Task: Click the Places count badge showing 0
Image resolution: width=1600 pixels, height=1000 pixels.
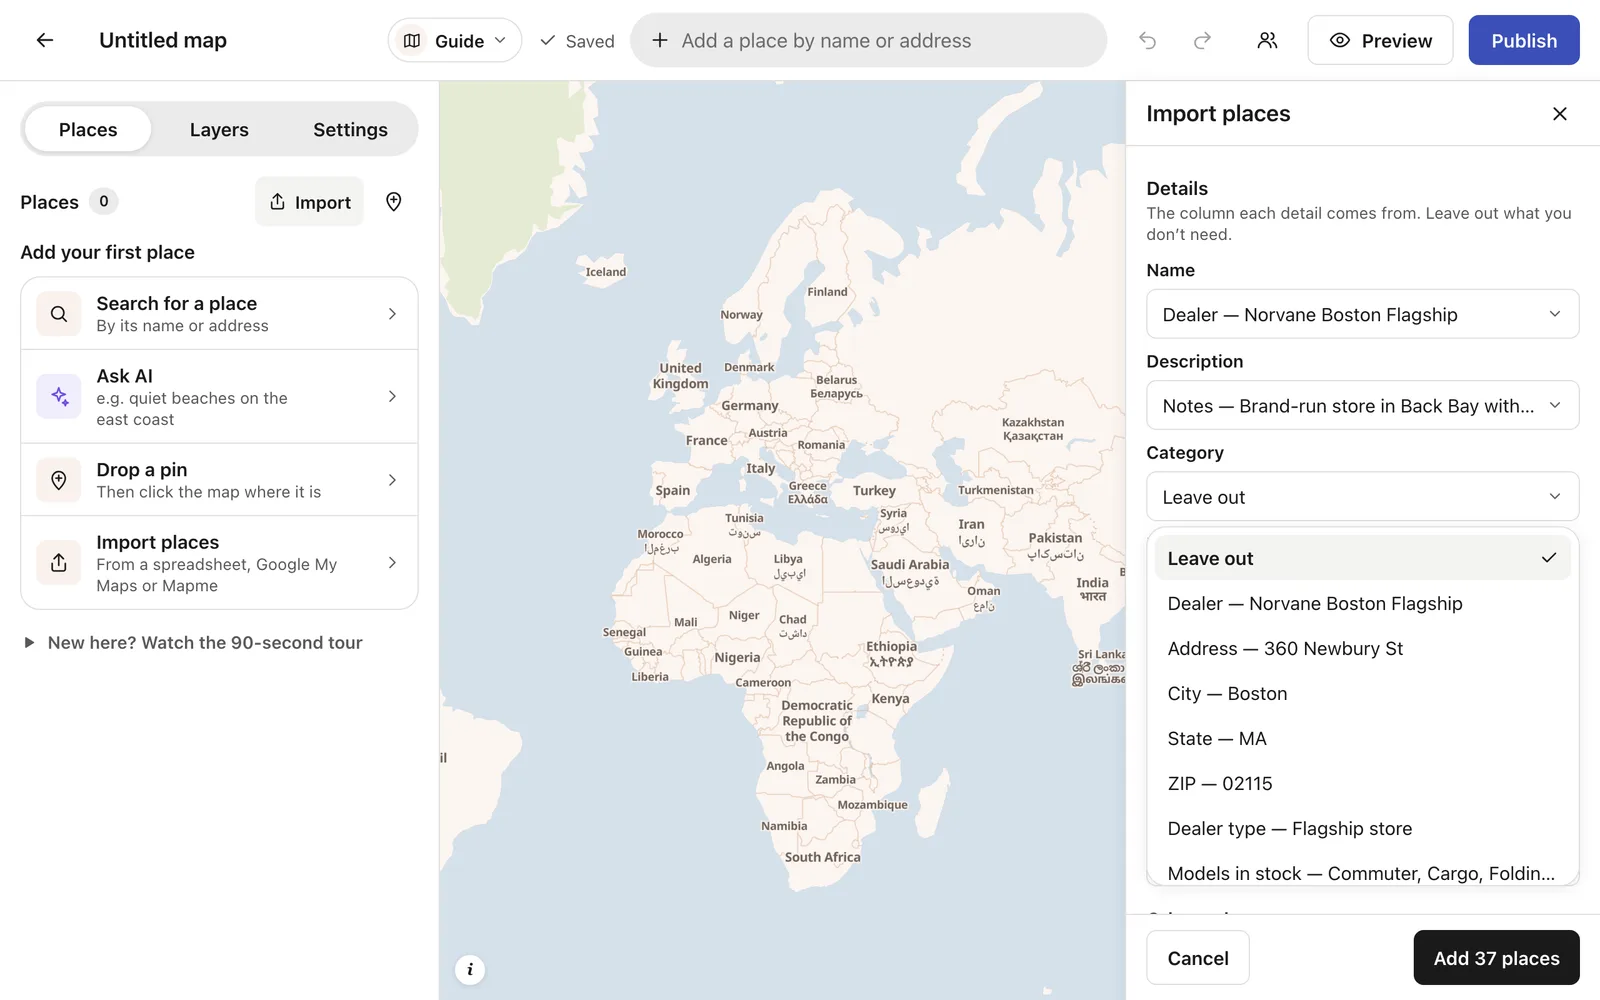Action: coord(104,202)
